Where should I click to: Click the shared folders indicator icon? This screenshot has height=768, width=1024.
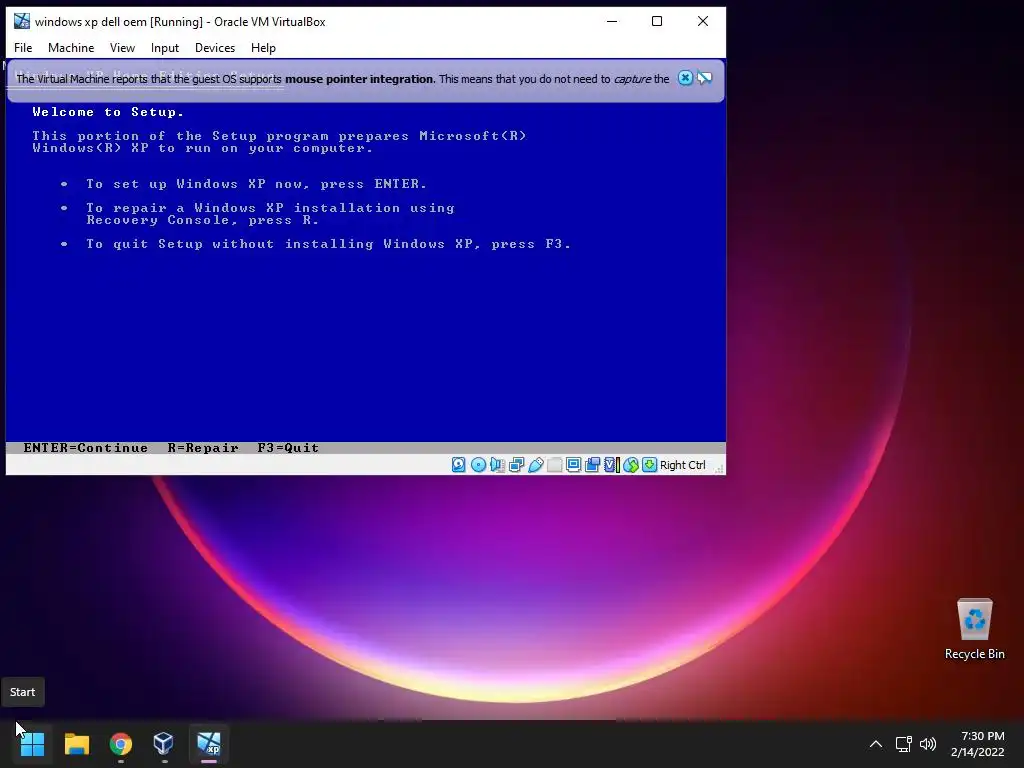[554, 465]
